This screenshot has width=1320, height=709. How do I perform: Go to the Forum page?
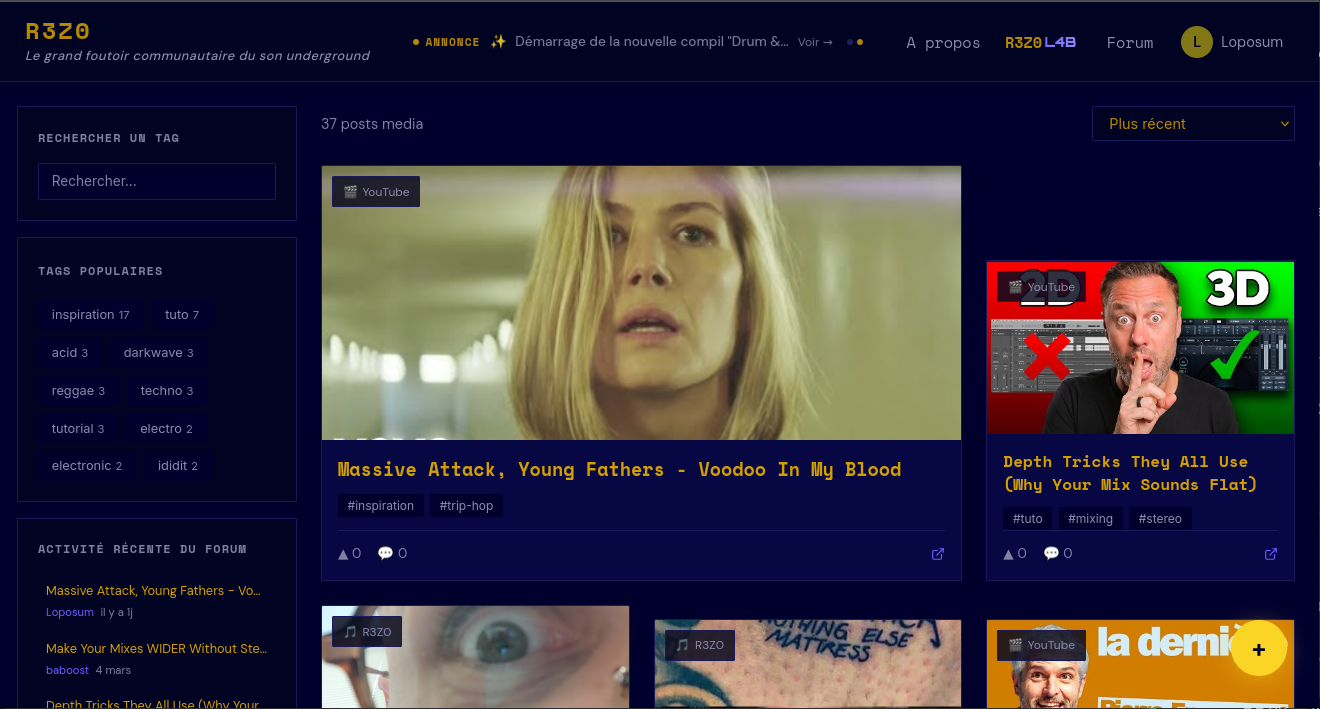click(x=1130, y=43)
